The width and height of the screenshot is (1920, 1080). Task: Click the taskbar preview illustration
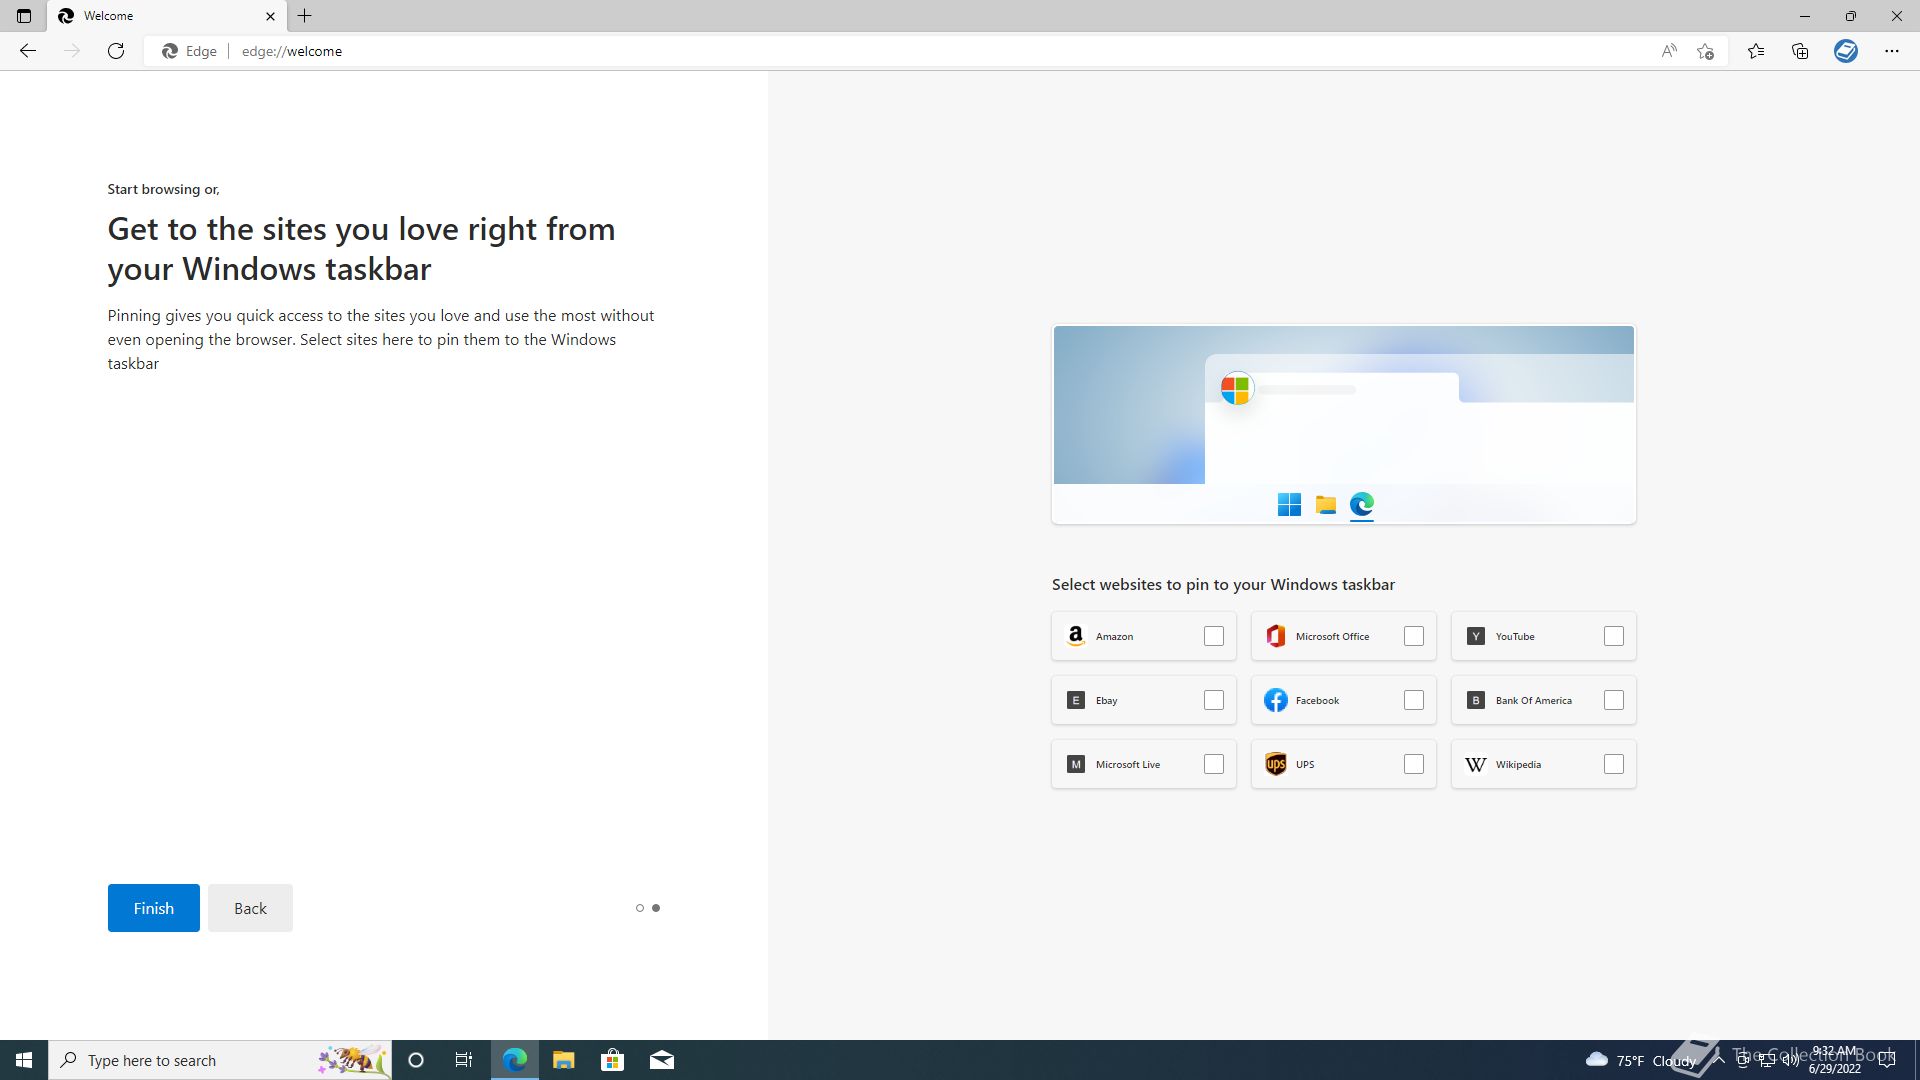coord(1344,424)
